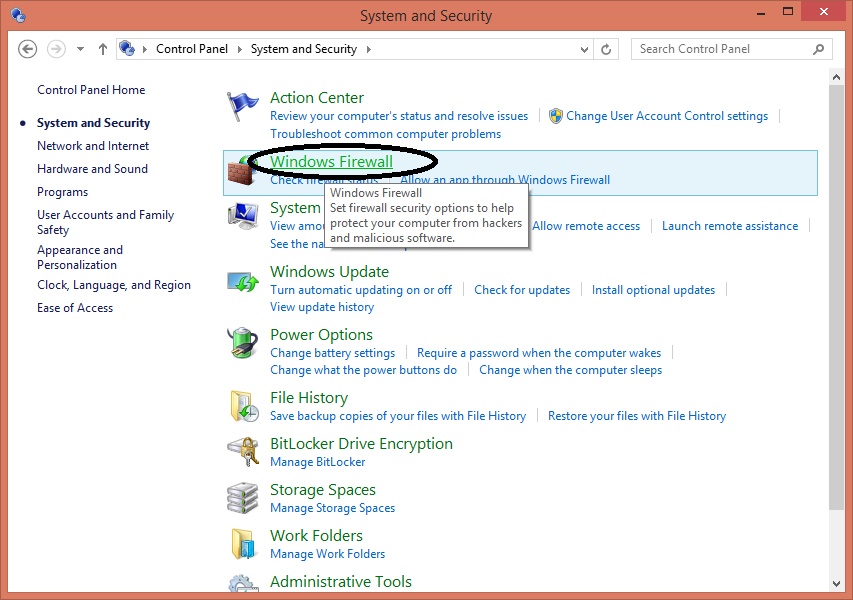Refresh the Control Panel view
Screen dimensions: 853x600
[x=606, y=50]
